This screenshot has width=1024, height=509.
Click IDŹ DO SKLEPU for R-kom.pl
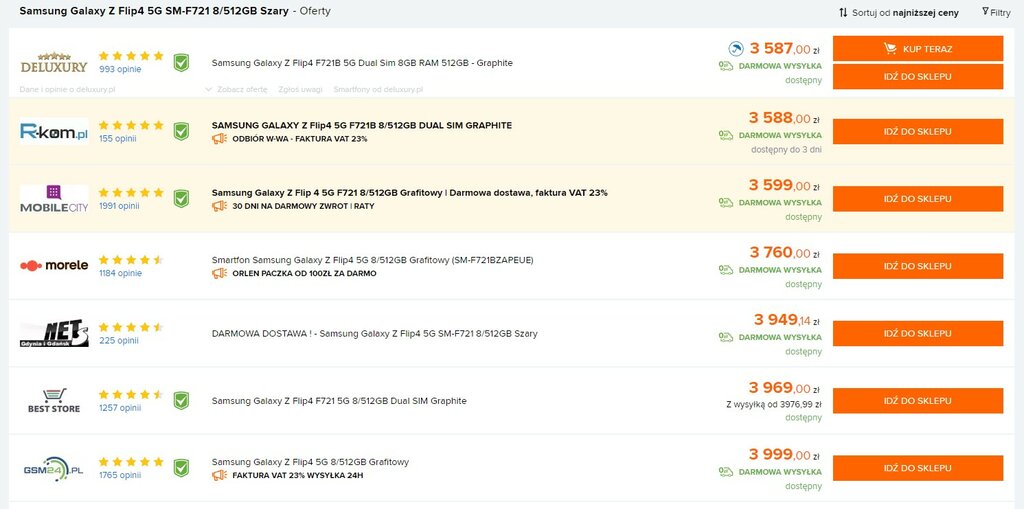point(918,131)
